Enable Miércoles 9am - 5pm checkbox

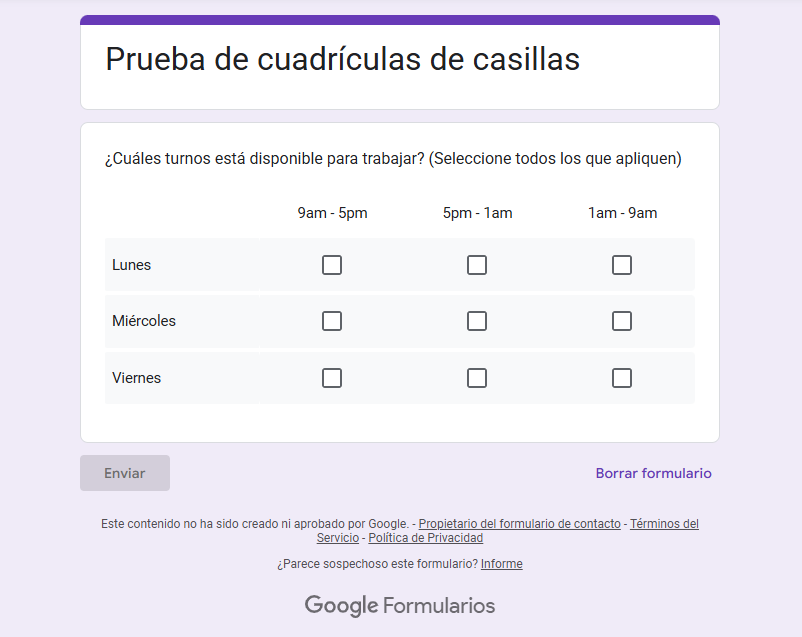pyautogui.click(x=332, y=321)
